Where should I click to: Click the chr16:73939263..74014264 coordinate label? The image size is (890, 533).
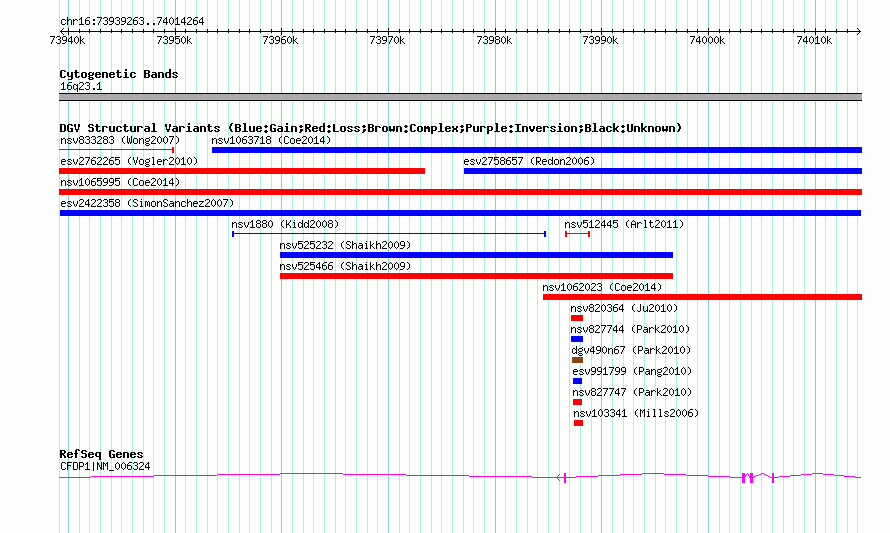[x=132, y=21]
